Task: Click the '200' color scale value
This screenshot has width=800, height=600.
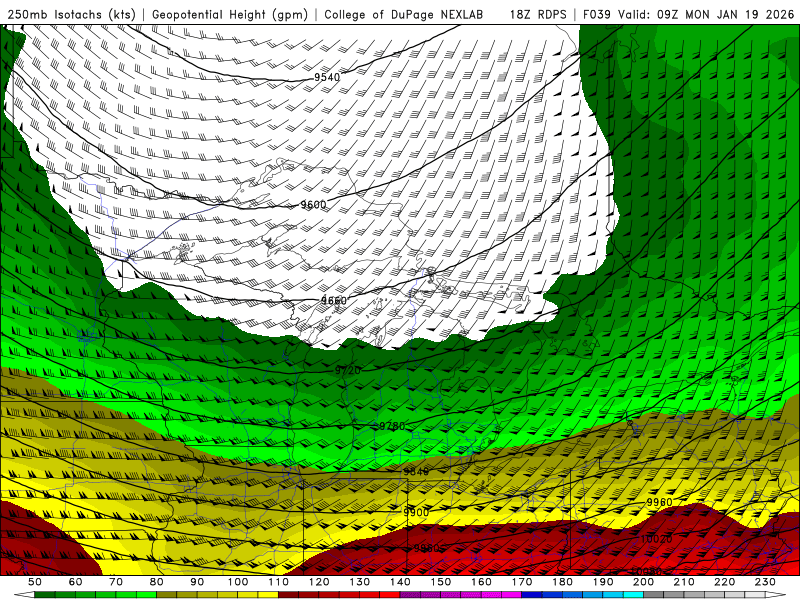Action: pyautogui.click(x=643, y=582)
